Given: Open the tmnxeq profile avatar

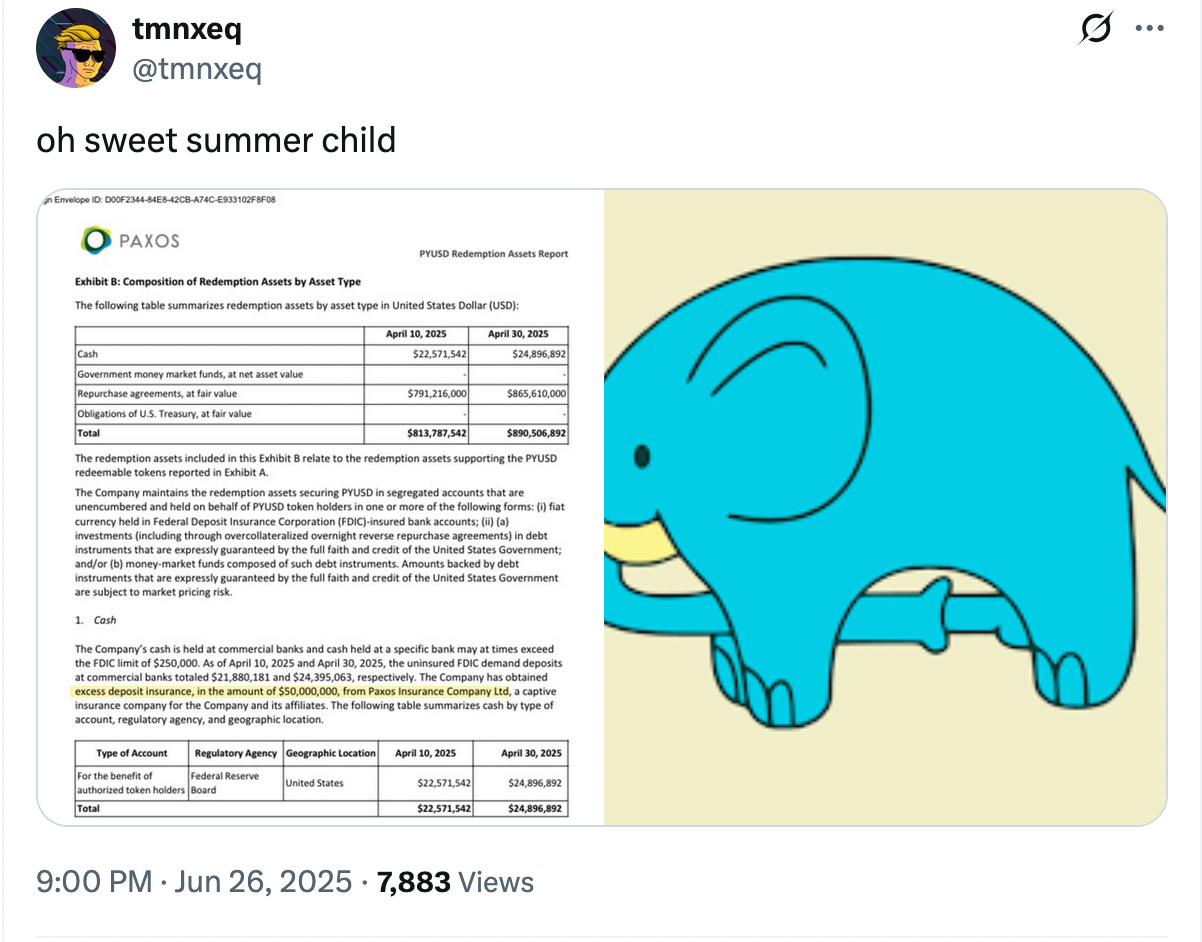Looking at the screenshot, I should pyautogui.click(x=77, y=50).
